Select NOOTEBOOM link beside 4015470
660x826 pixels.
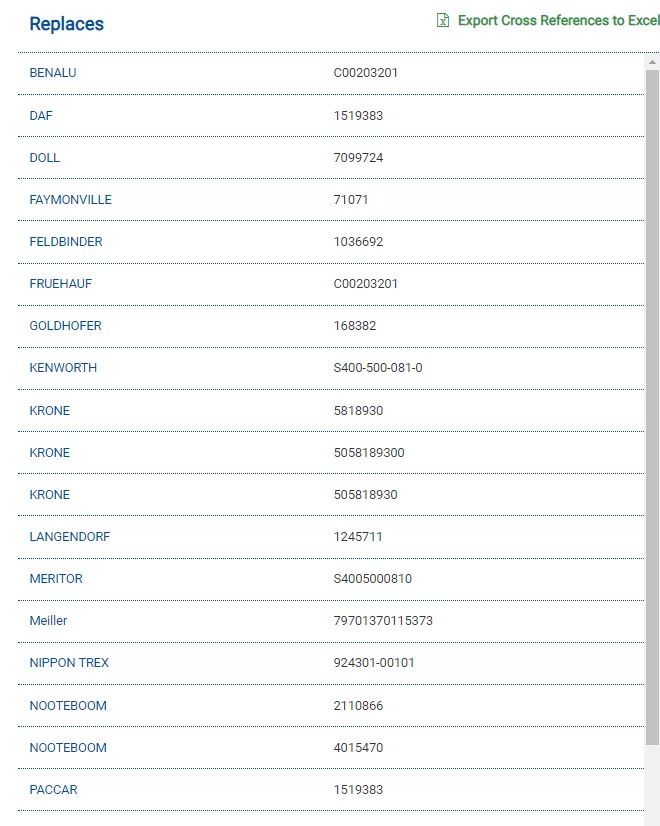(x=68, y=748)
